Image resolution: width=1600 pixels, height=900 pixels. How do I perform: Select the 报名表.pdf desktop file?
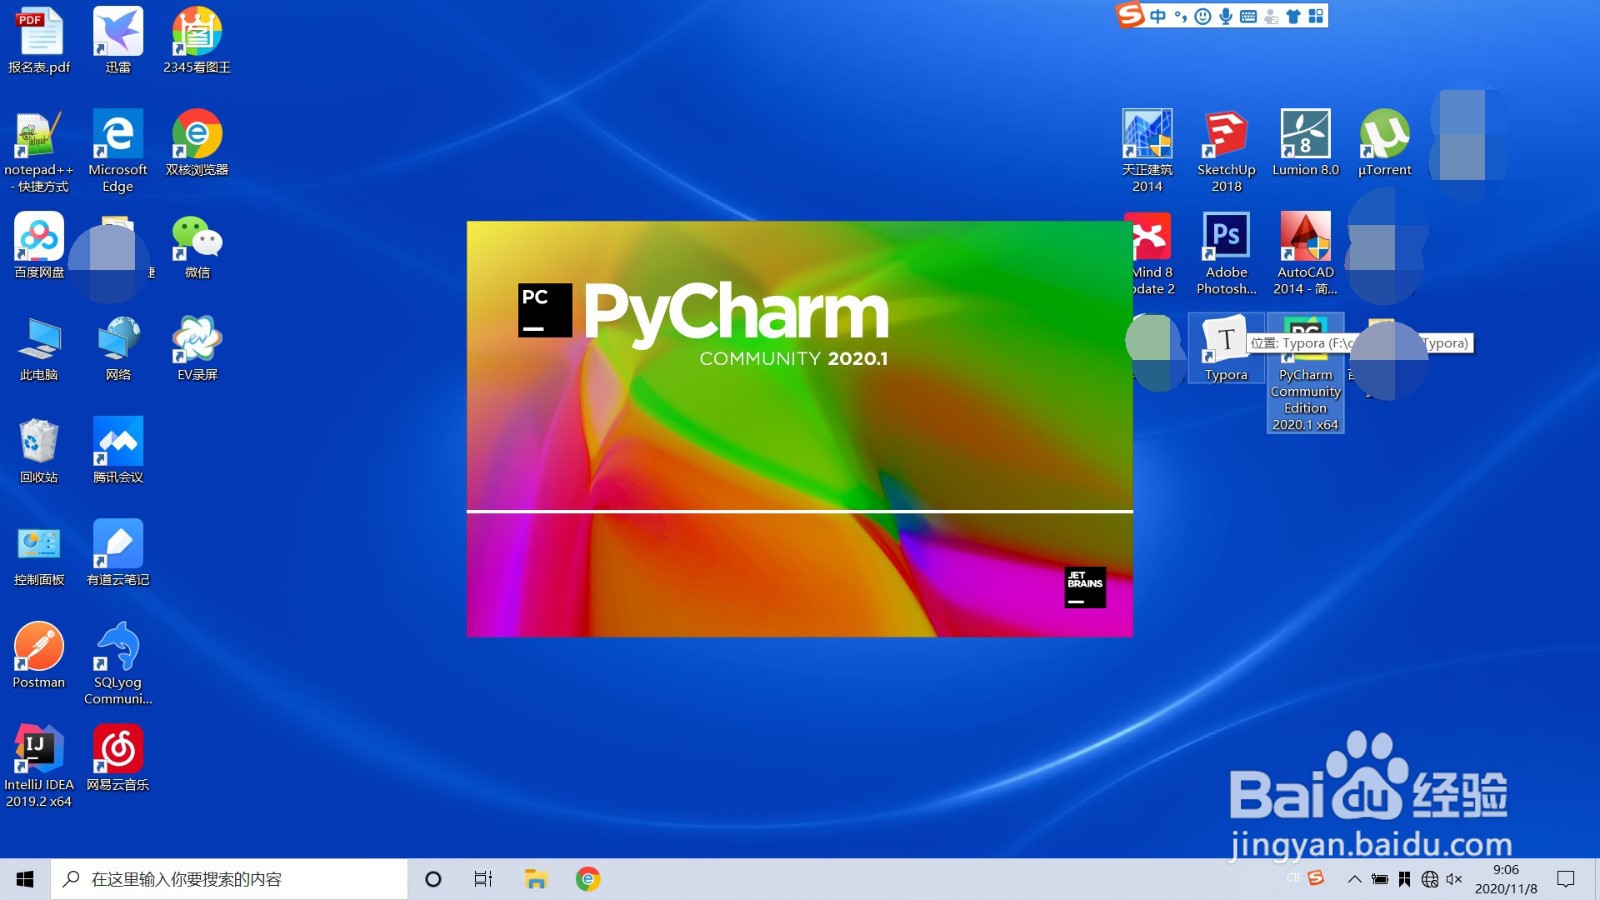pos(39,40)
